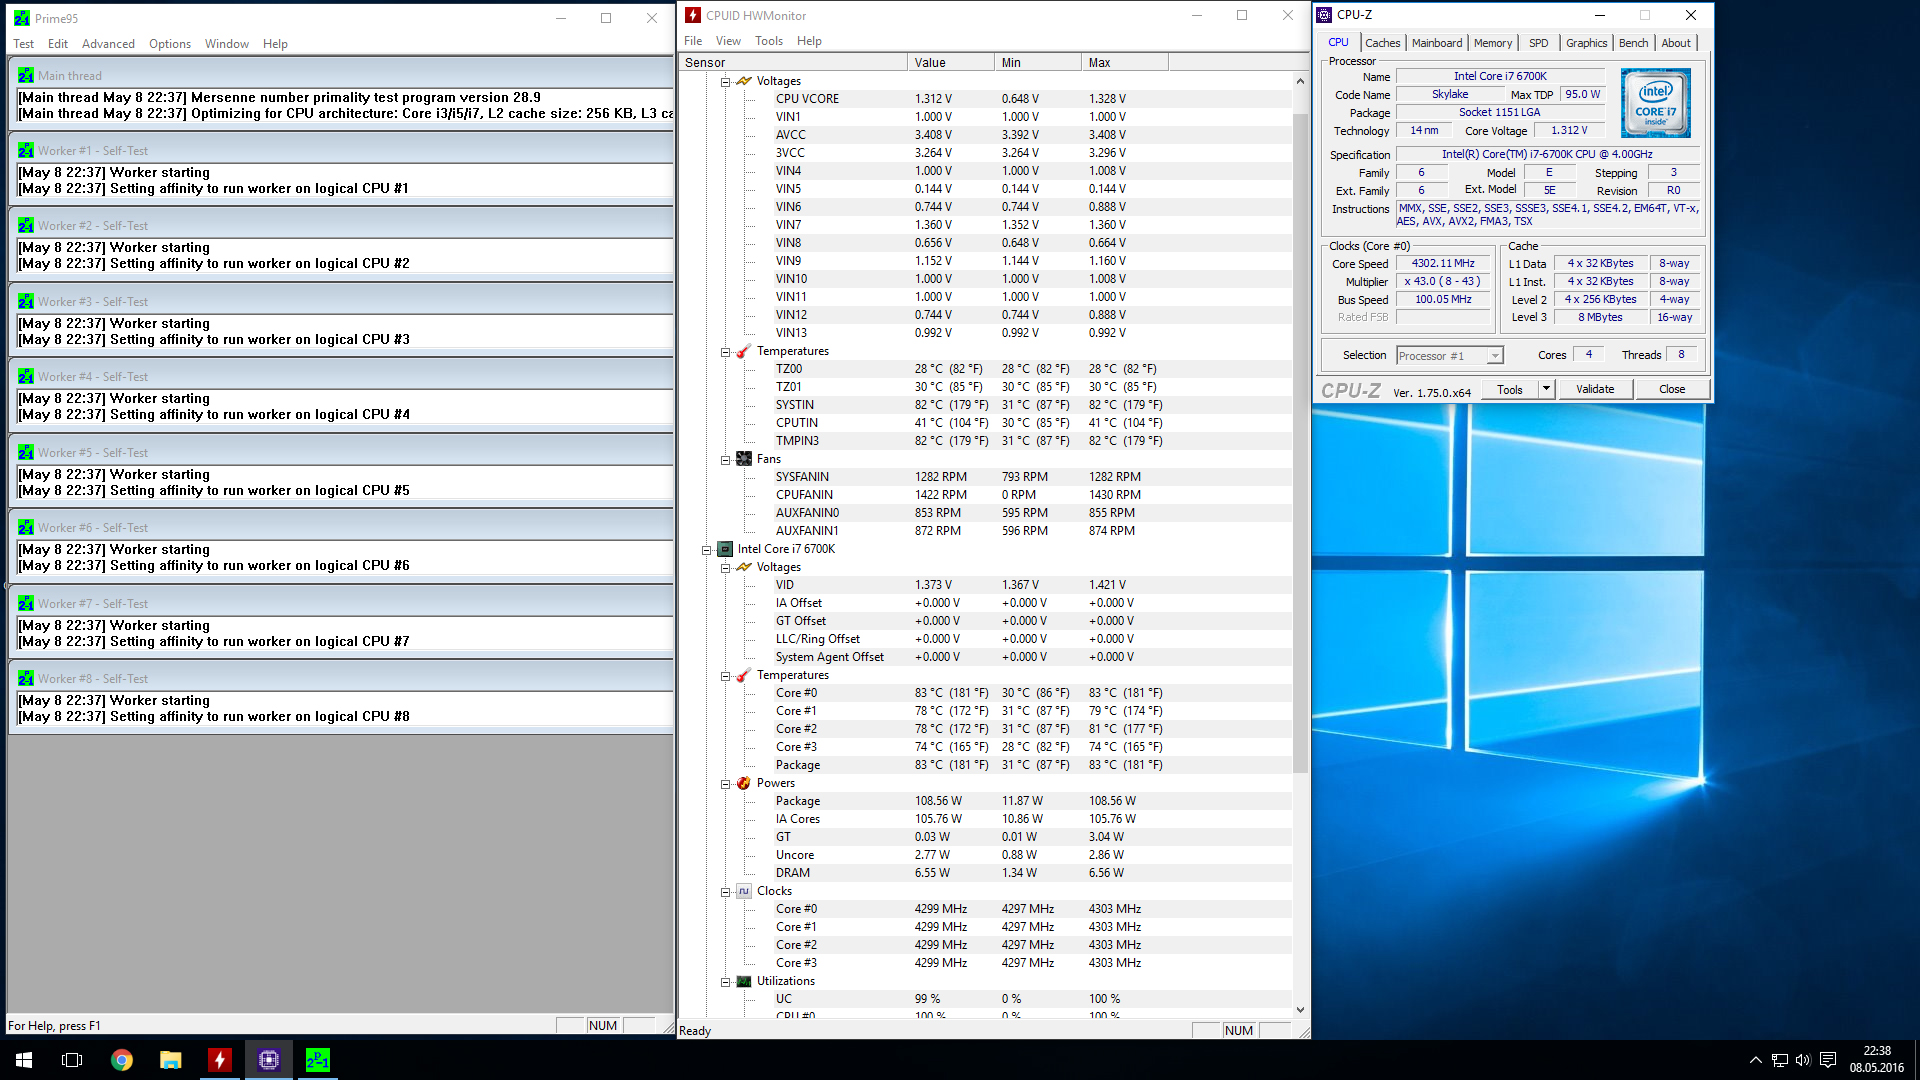The image size is (1920, 1080).
Task: Switch to HWMonitor via its taskbar icon
Action: [x=220, y=1060]
